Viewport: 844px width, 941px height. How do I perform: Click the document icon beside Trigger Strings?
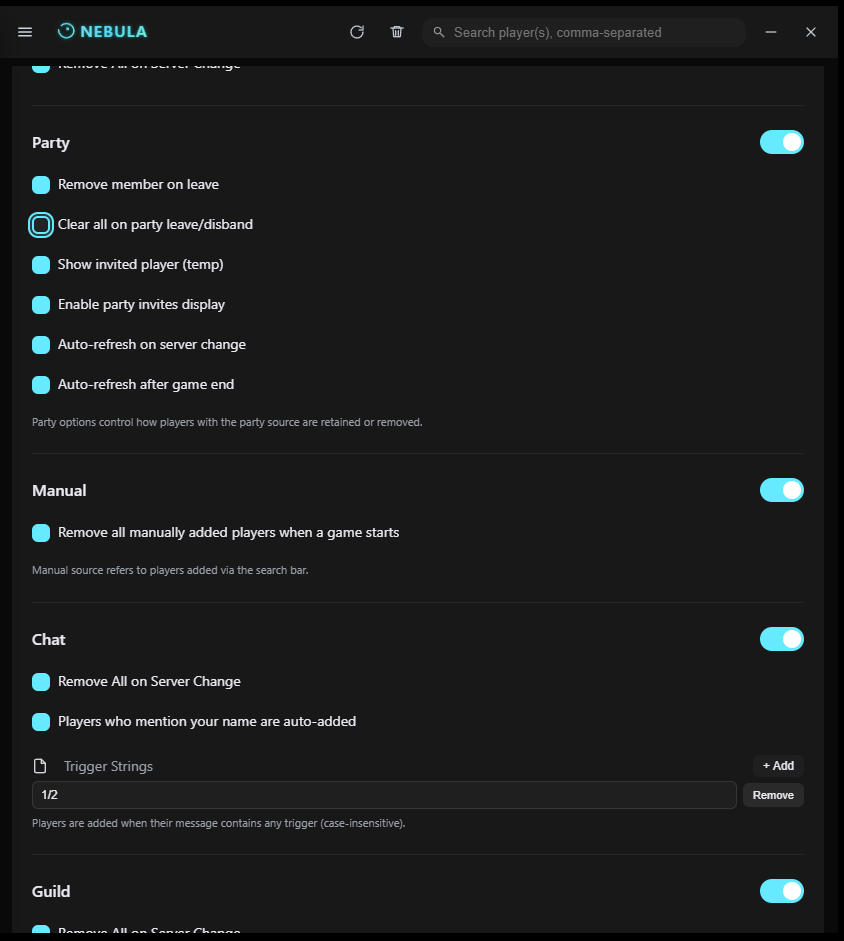coord(40,765)
